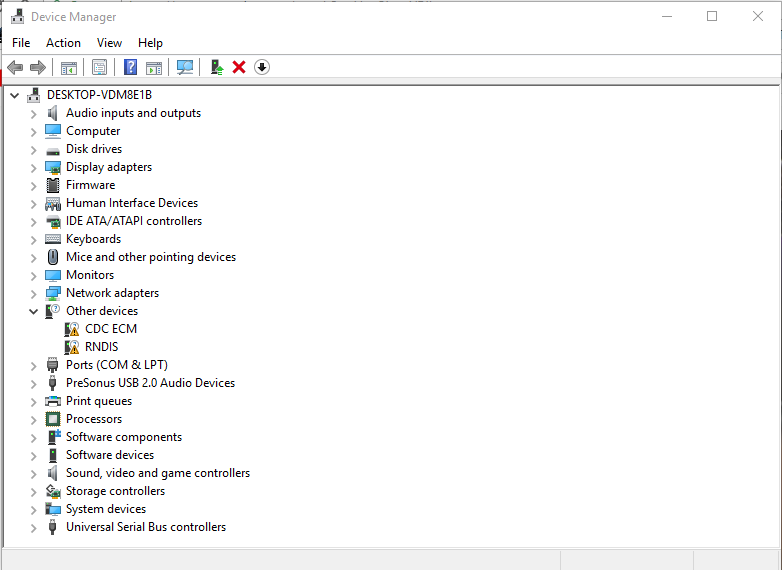Click the Disable device down-arrow icon

pos(262,67)
